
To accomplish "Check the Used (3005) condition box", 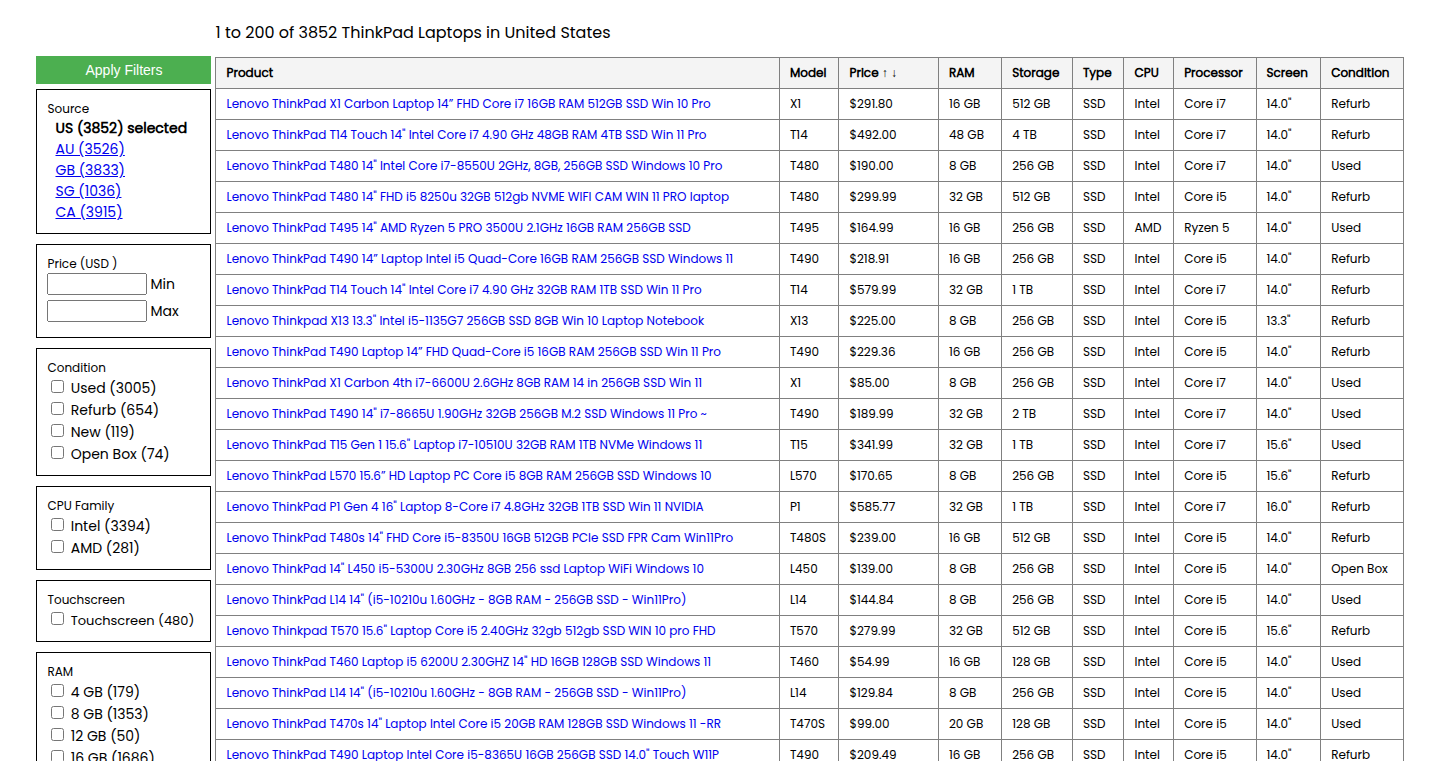I will click(58, 387).
